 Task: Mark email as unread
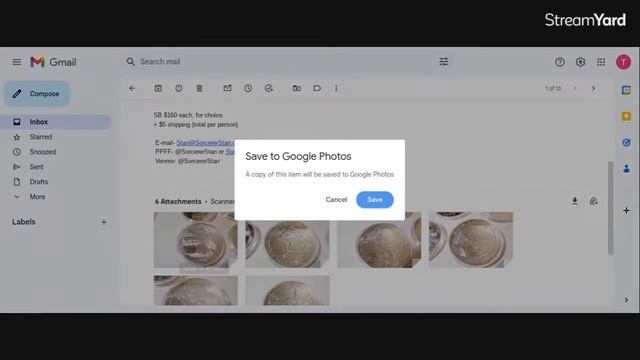(227, 88)
